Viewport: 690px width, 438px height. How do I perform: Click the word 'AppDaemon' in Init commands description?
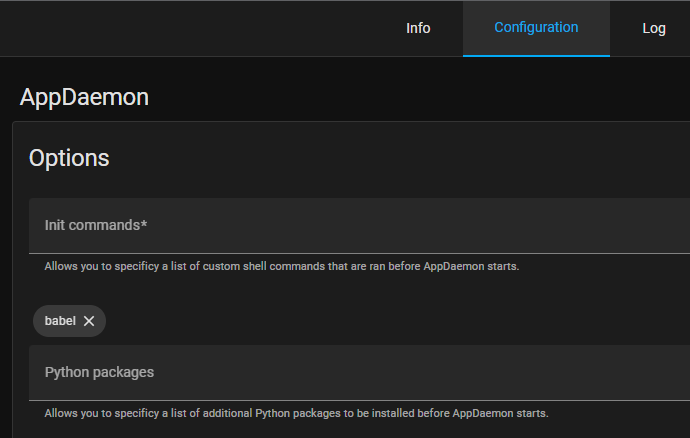pyautogui.click(x=456, y=267)
